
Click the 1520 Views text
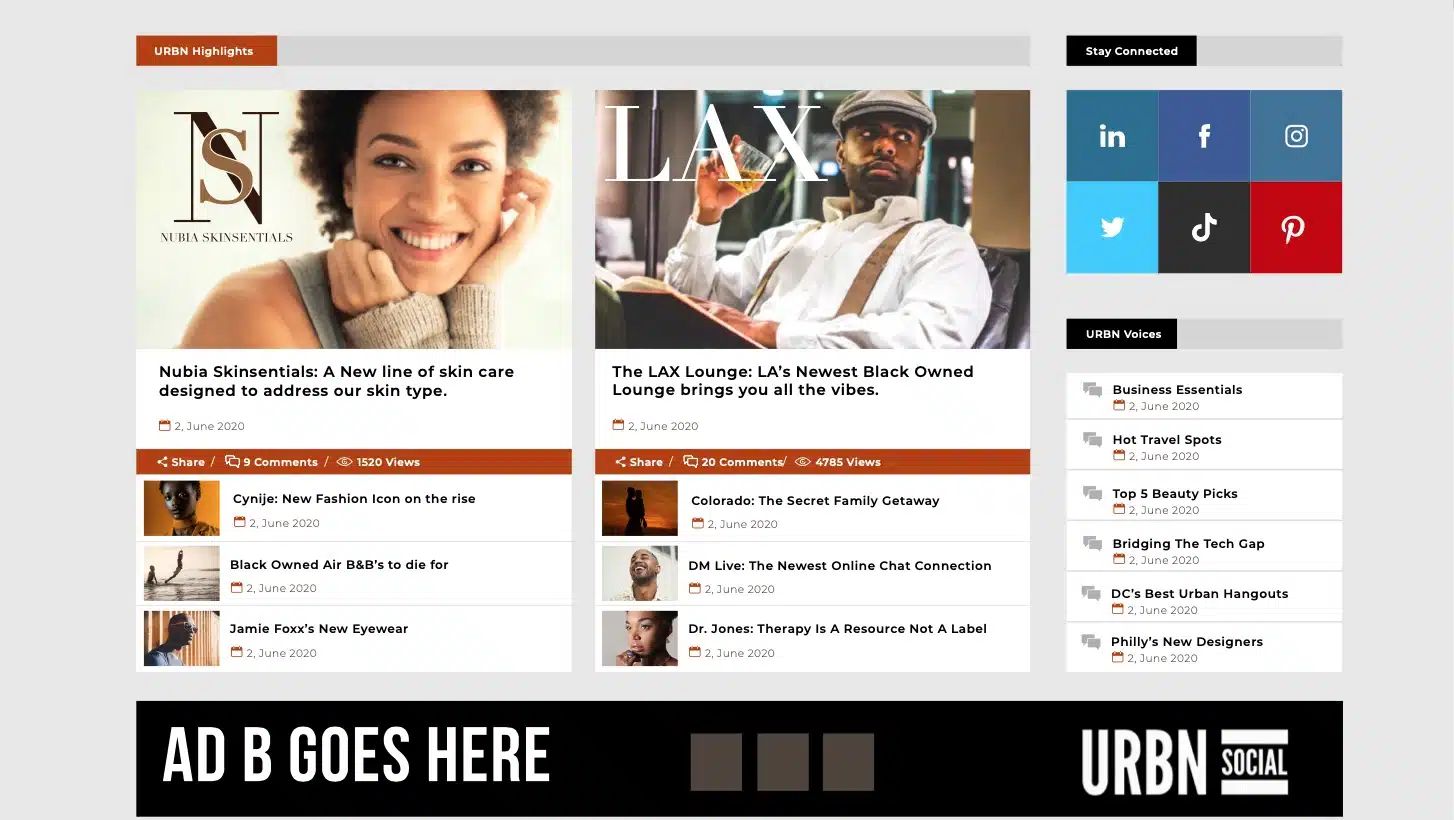coord(388,462)
